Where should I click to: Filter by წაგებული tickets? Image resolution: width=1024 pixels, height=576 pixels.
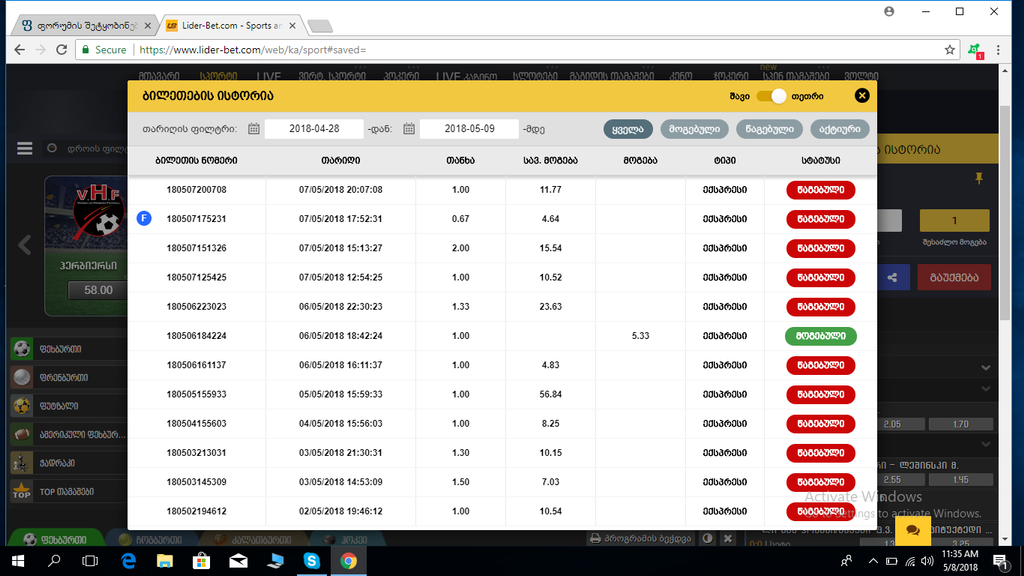(769, 129)
